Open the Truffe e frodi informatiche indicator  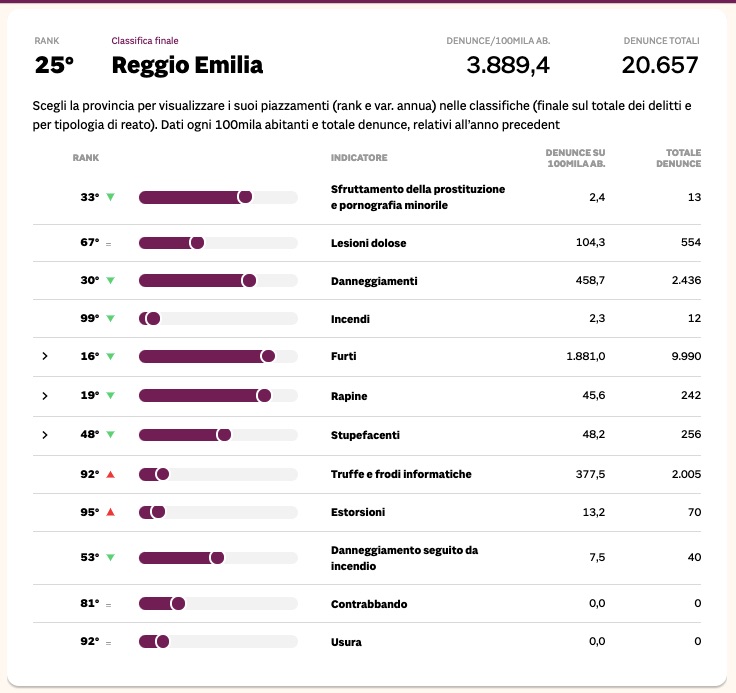coord(400,474)
